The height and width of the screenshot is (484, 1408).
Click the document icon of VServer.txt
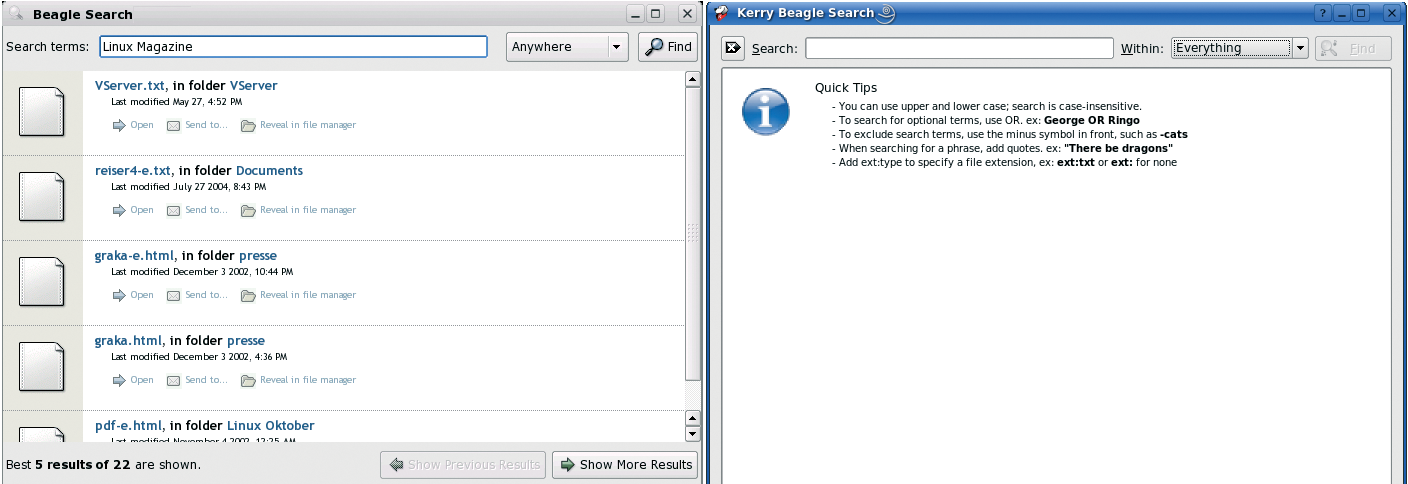42,111
